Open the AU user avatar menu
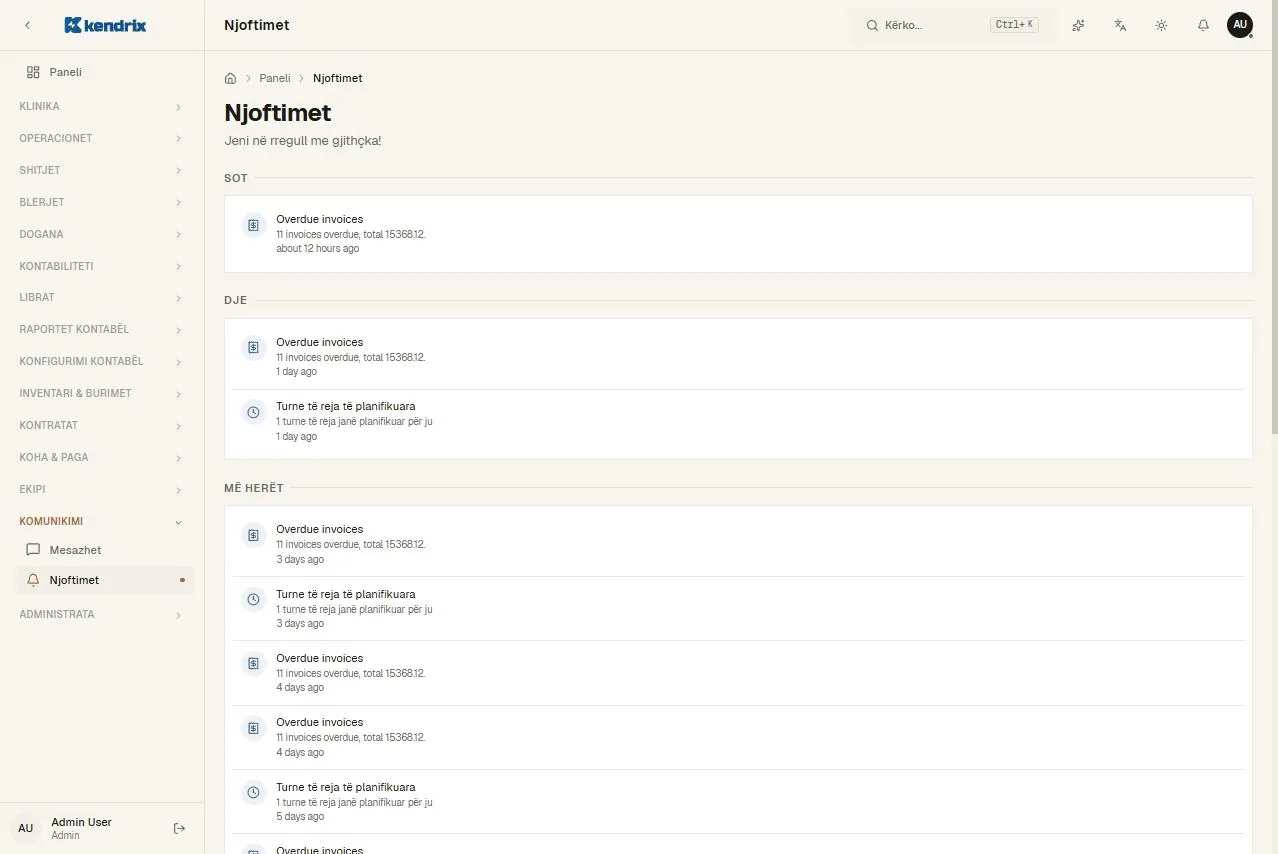 point(1240,25)
